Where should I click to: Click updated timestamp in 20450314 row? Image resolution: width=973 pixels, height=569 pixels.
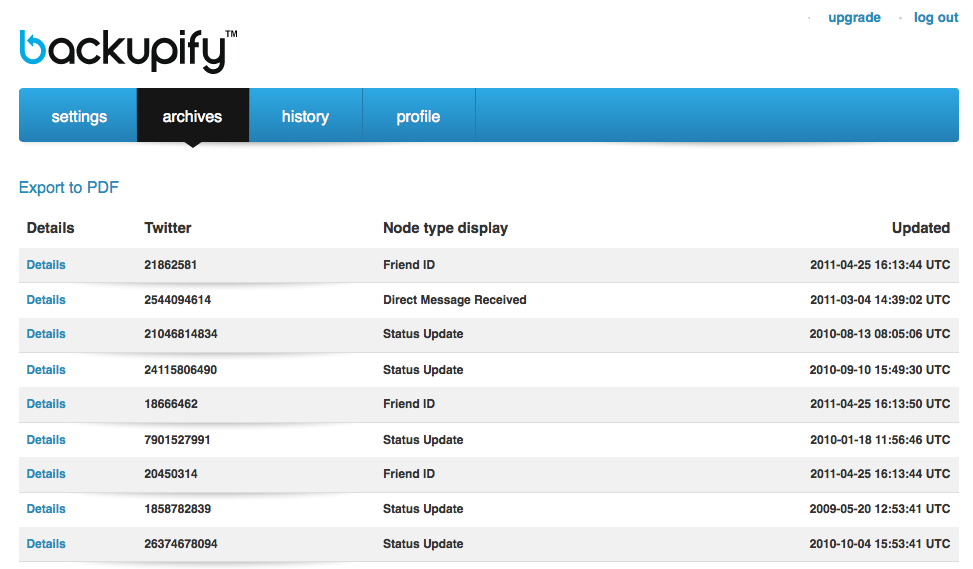880,474
